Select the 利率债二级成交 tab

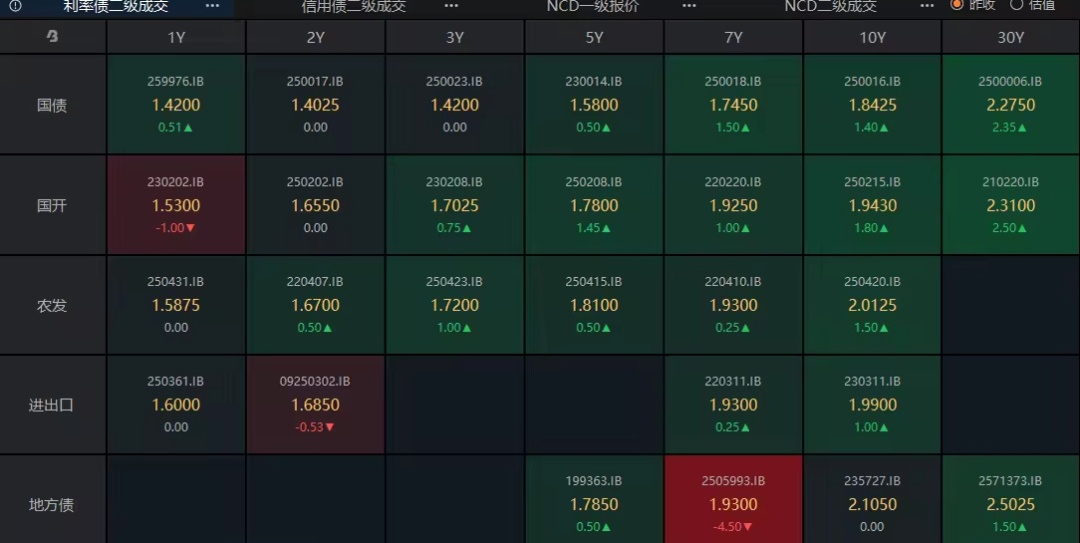[x=116, y=6]
